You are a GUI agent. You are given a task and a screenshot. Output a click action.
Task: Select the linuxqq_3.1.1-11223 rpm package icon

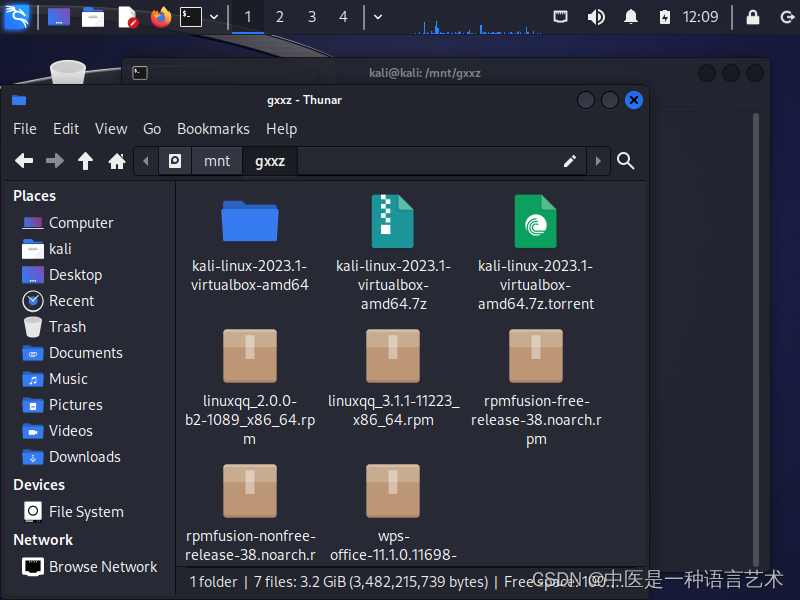point(393,356)
